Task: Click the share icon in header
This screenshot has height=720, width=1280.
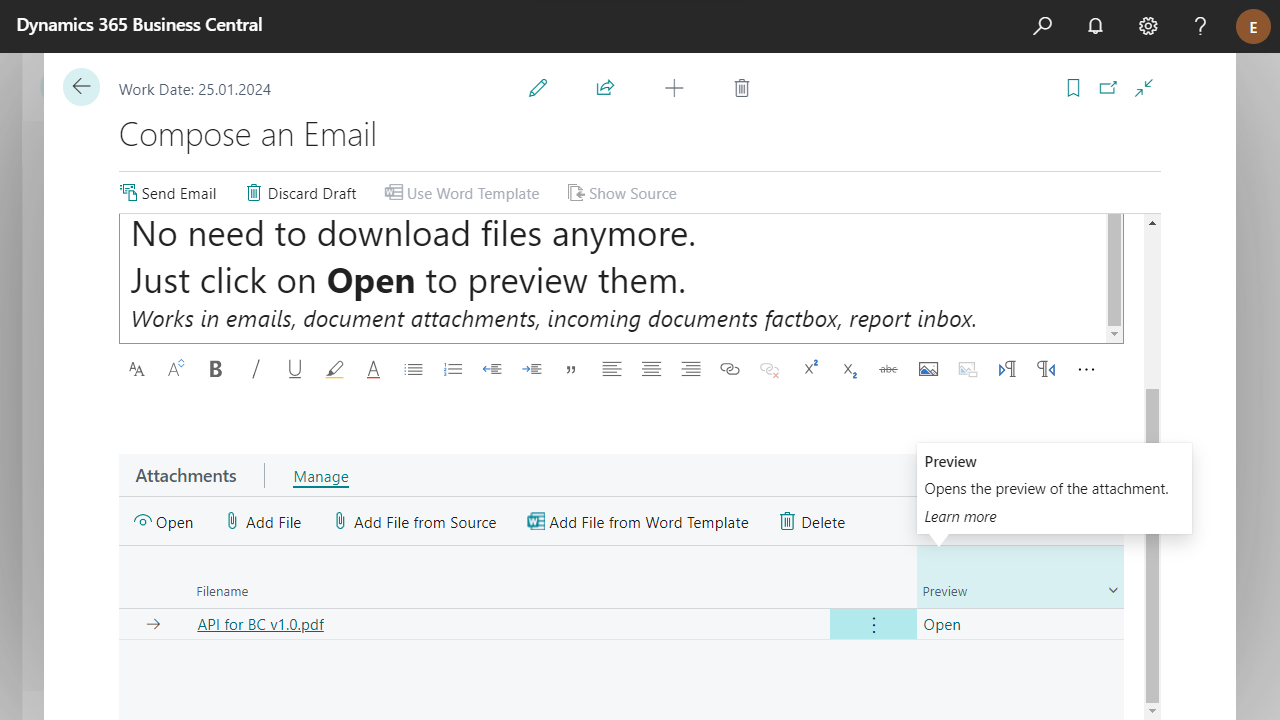Action: (x=605, y=88)
